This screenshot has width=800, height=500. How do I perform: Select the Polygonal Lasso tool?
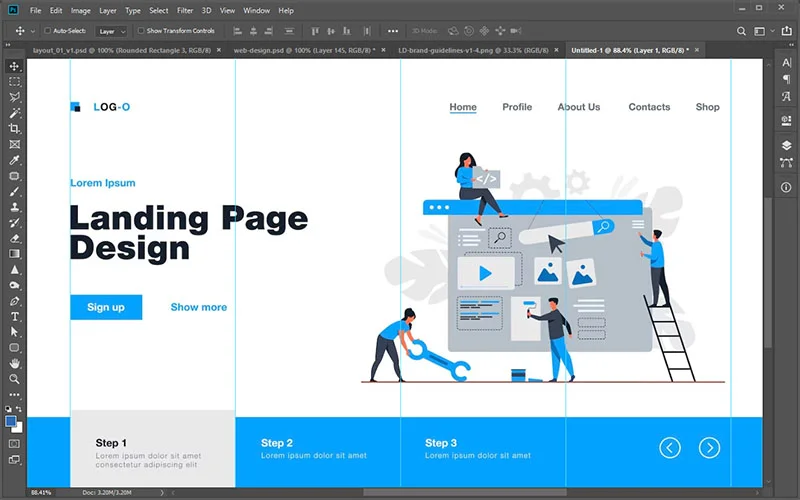click(x=14, y=97)
